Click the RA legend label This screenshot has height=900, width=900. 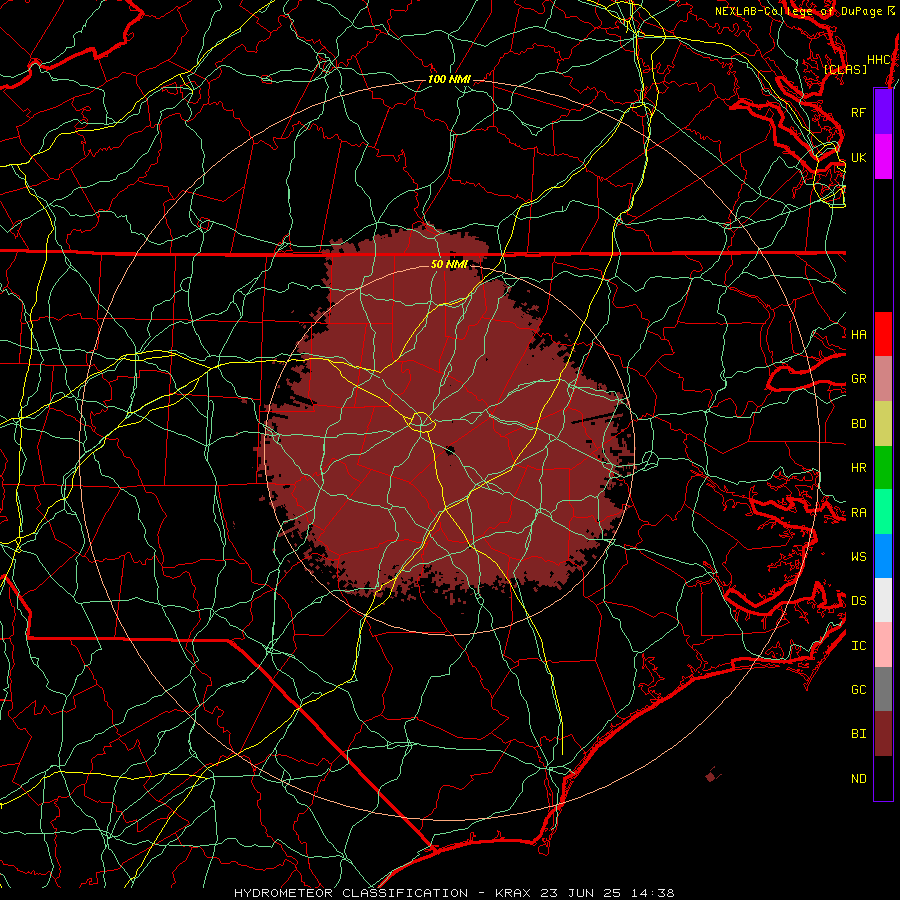coord(859,513)
